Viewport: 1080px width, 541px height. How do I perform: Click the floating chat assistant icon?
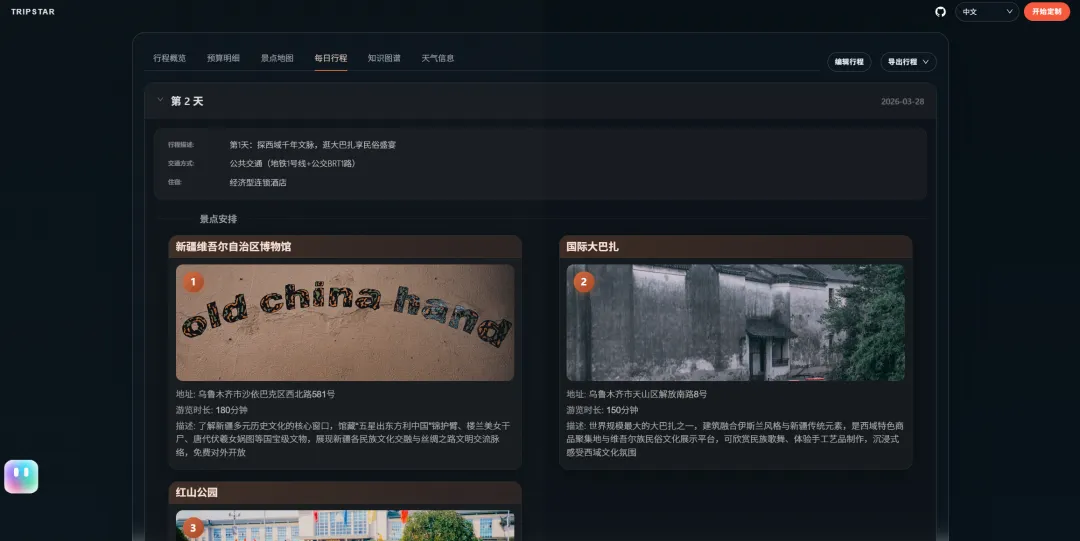(x=21, y=477)
